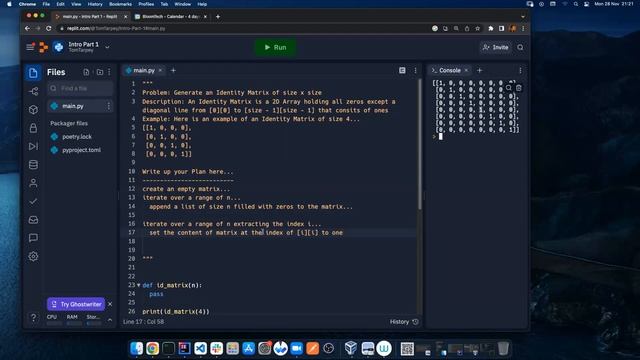640x360 pixels.
Task: Open the Version control sidebar icon
Action: click(33, 91)
